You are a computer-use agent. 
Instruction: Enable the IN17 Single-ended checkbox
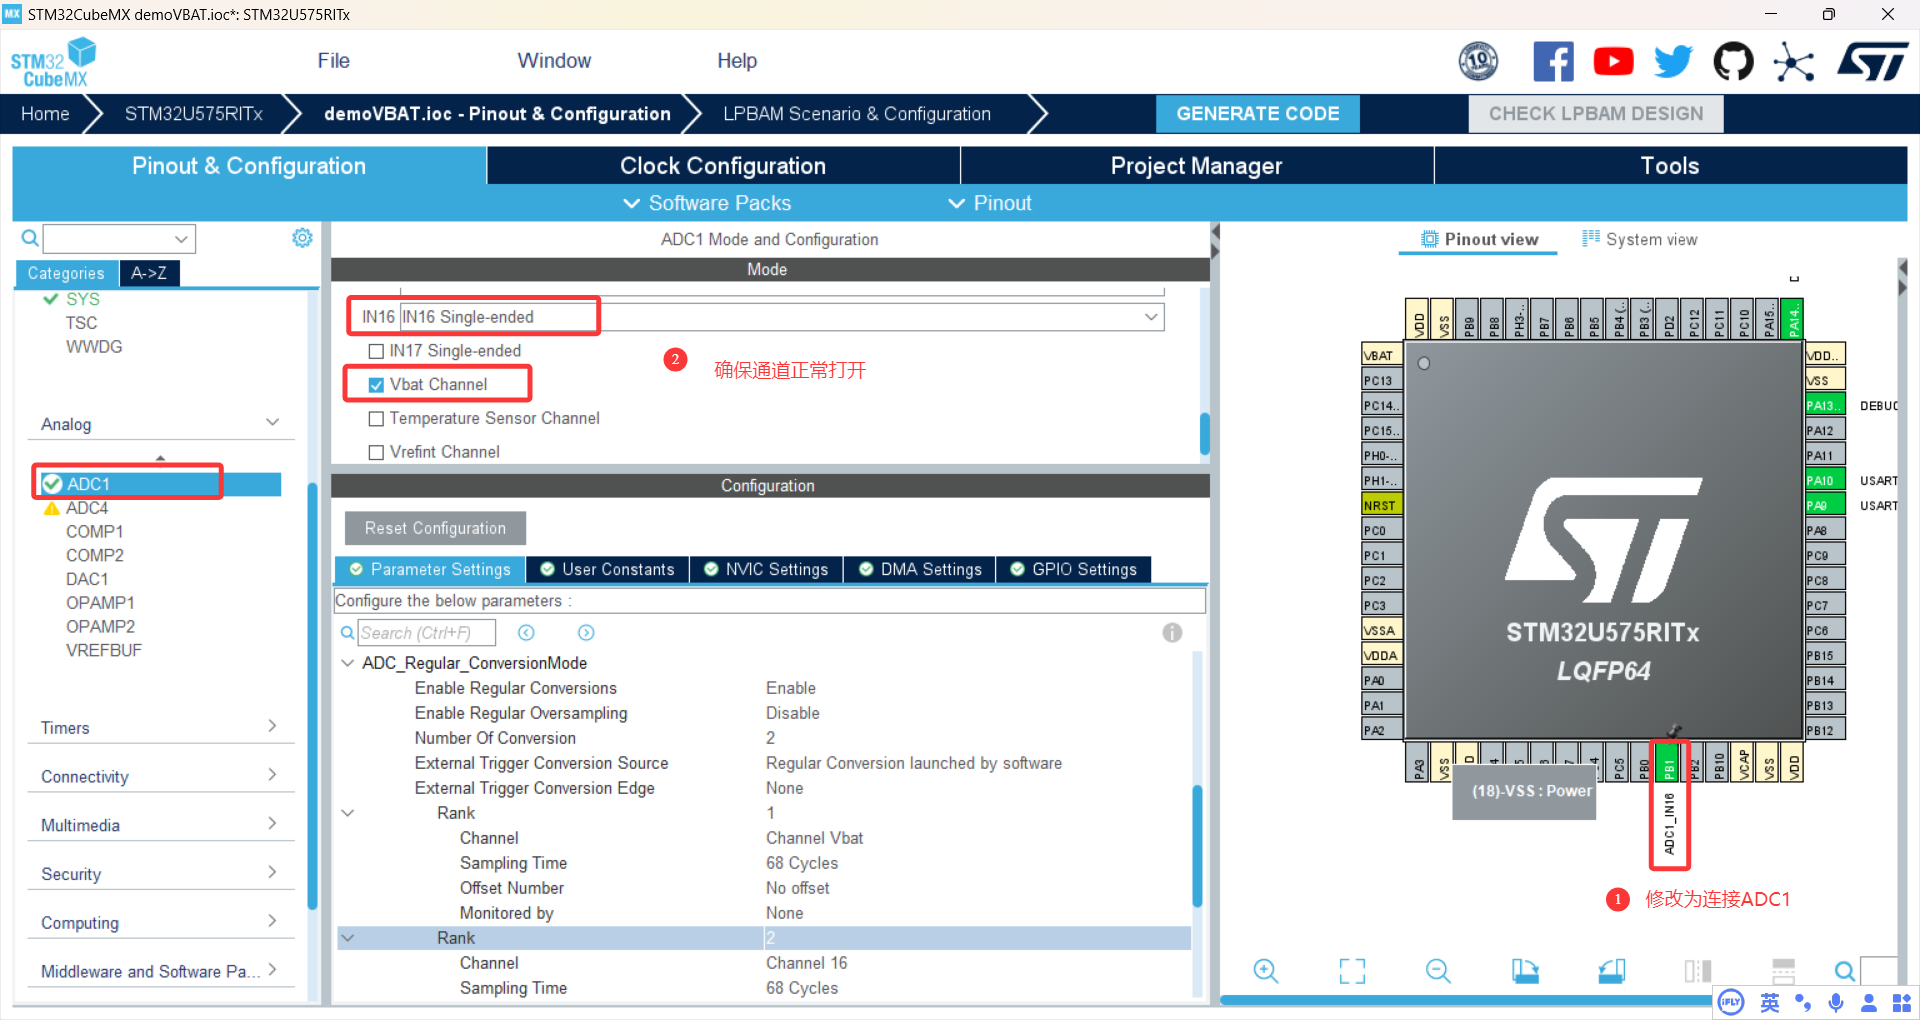(x=376, y=351)
